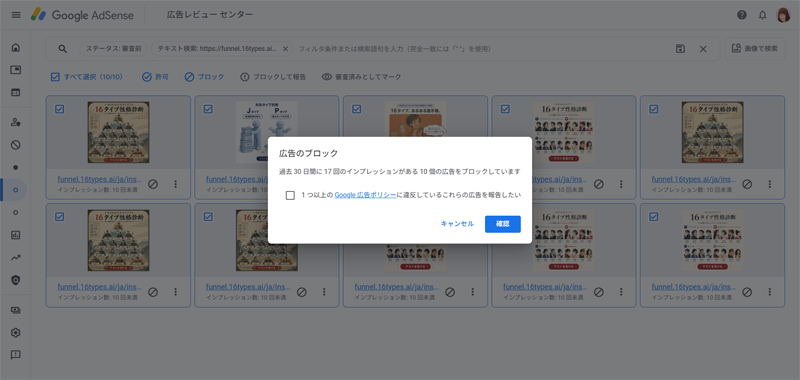Check the Google 広告ポリシー report checkbox

[290, 195]
